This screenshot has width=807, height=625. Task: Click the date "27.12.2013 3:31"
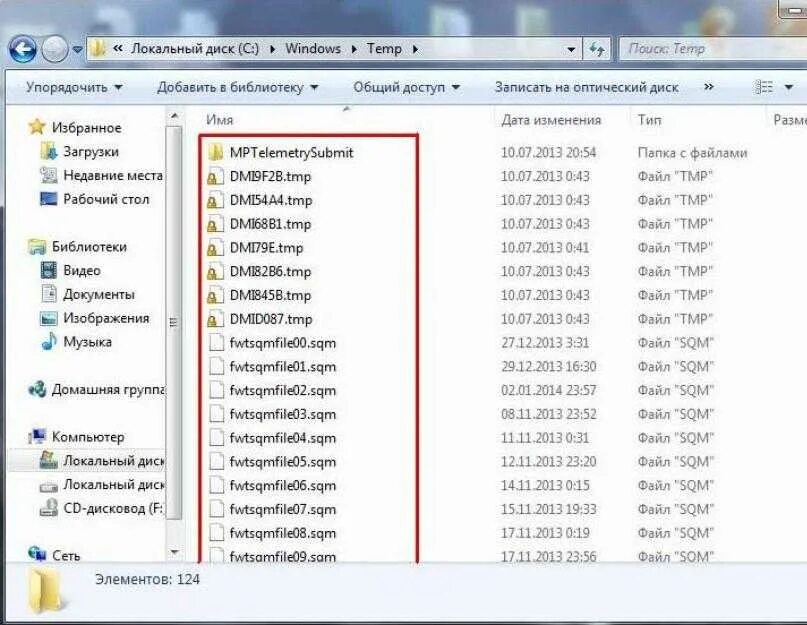click(545, 343)
